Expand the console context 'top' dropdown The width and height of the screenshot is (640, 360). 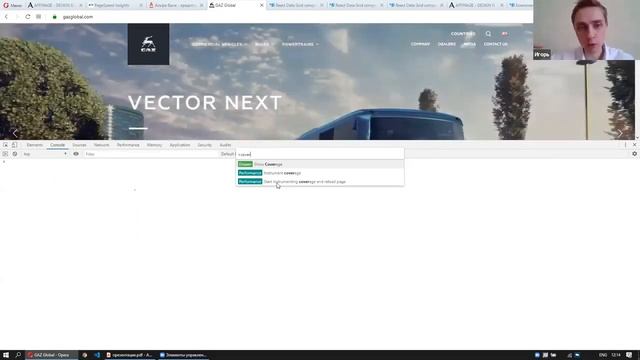(x=45, y=154)
